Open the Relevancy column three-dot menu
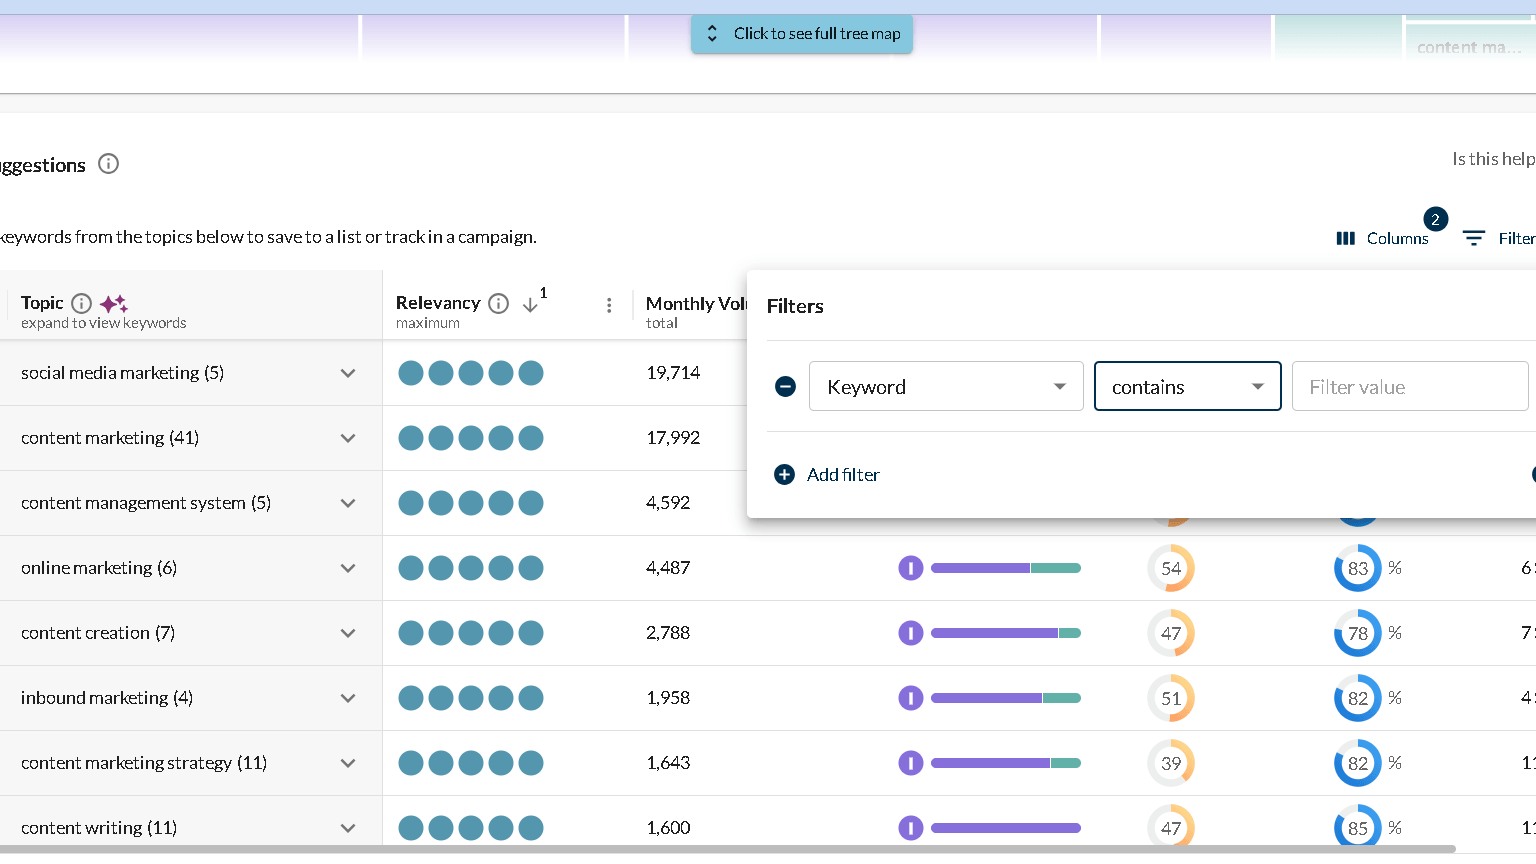 coord(609,305)
